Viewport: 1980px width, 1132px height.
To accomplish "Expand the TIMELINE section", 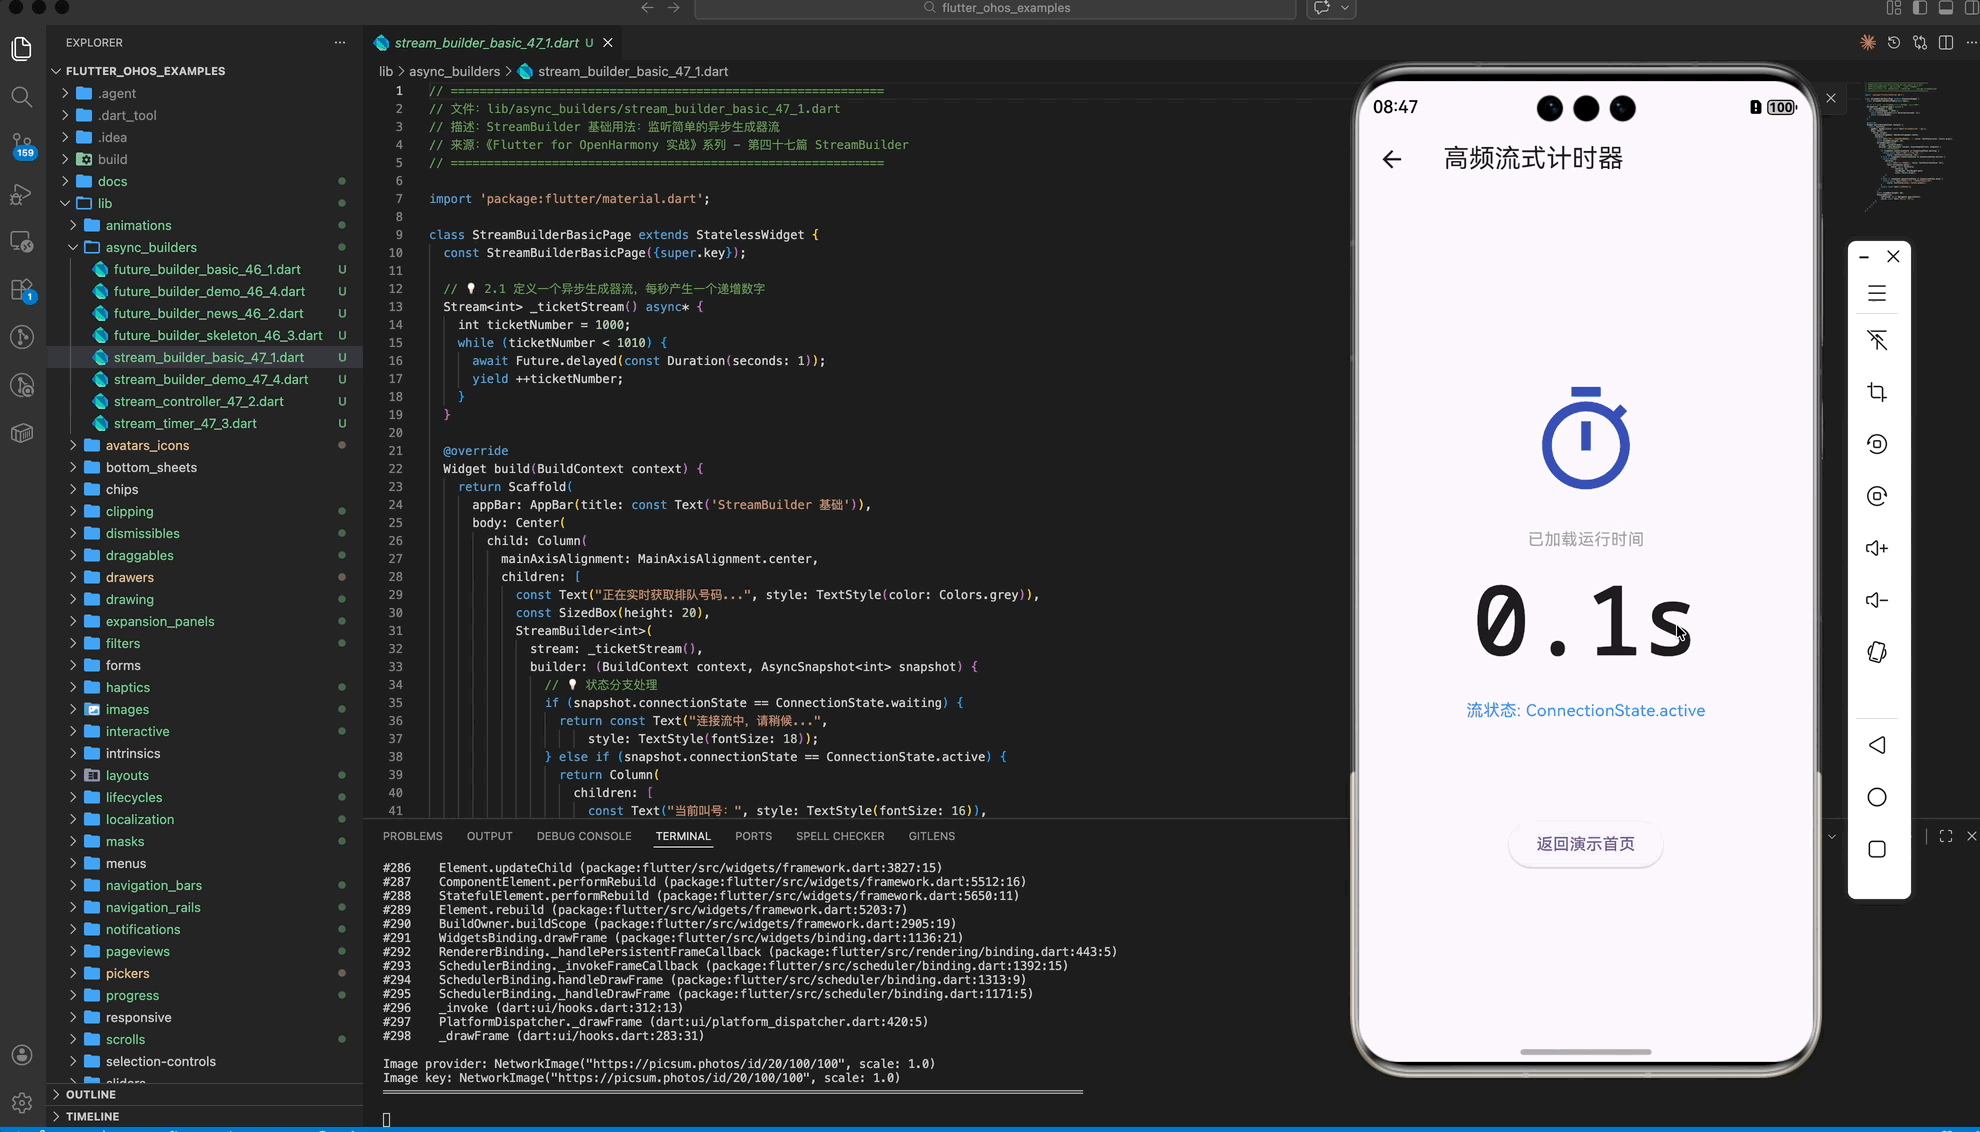I will pyautogui.click(x=92, y=1116).
